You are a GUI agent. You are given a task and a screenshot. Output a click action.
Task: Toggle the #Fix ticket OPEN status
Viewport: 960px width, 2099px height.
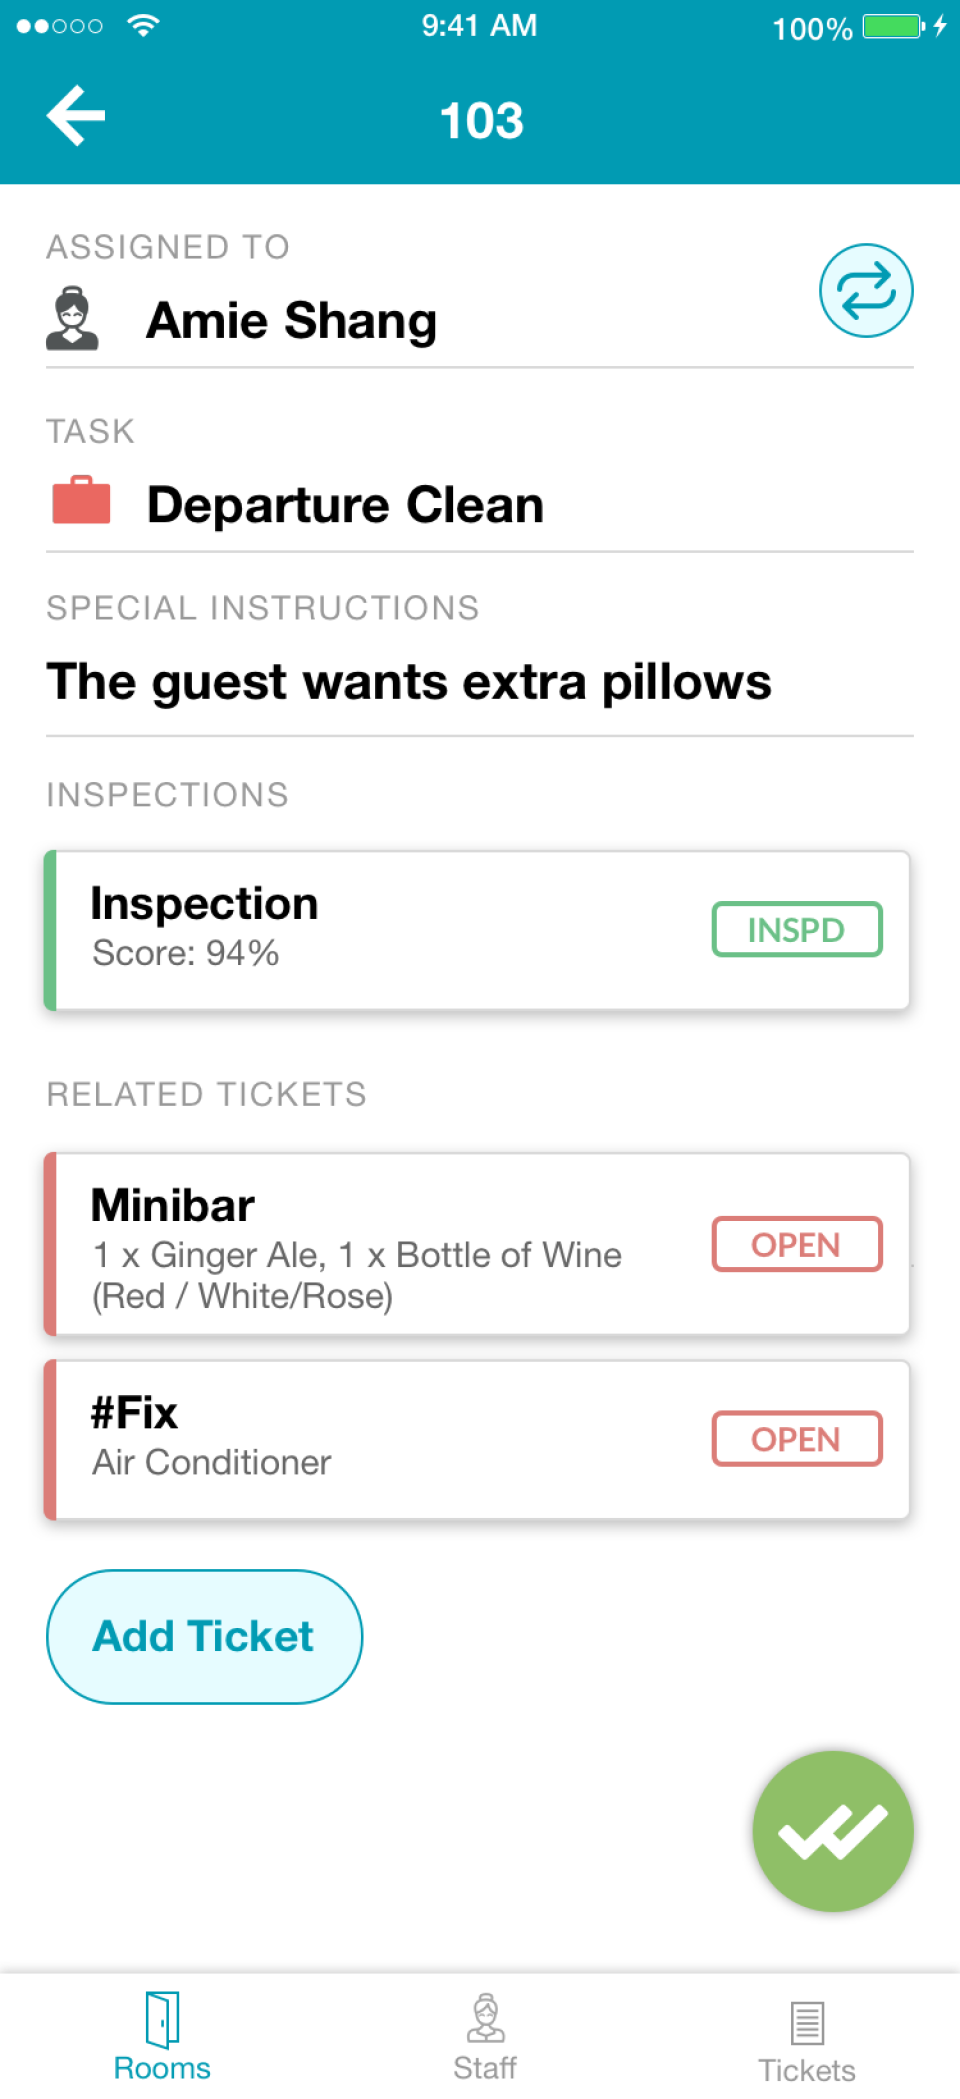(x=796, y=1439)
